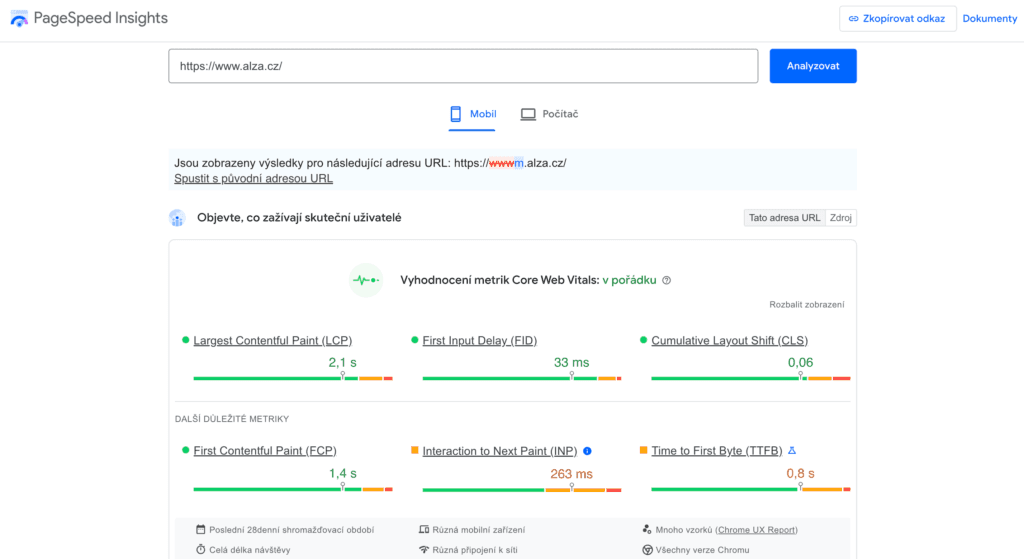The image size is (1024, 559).
Task: Click the Chrome icon beside Všechny verze Chromu
Action: coord(647,550)
